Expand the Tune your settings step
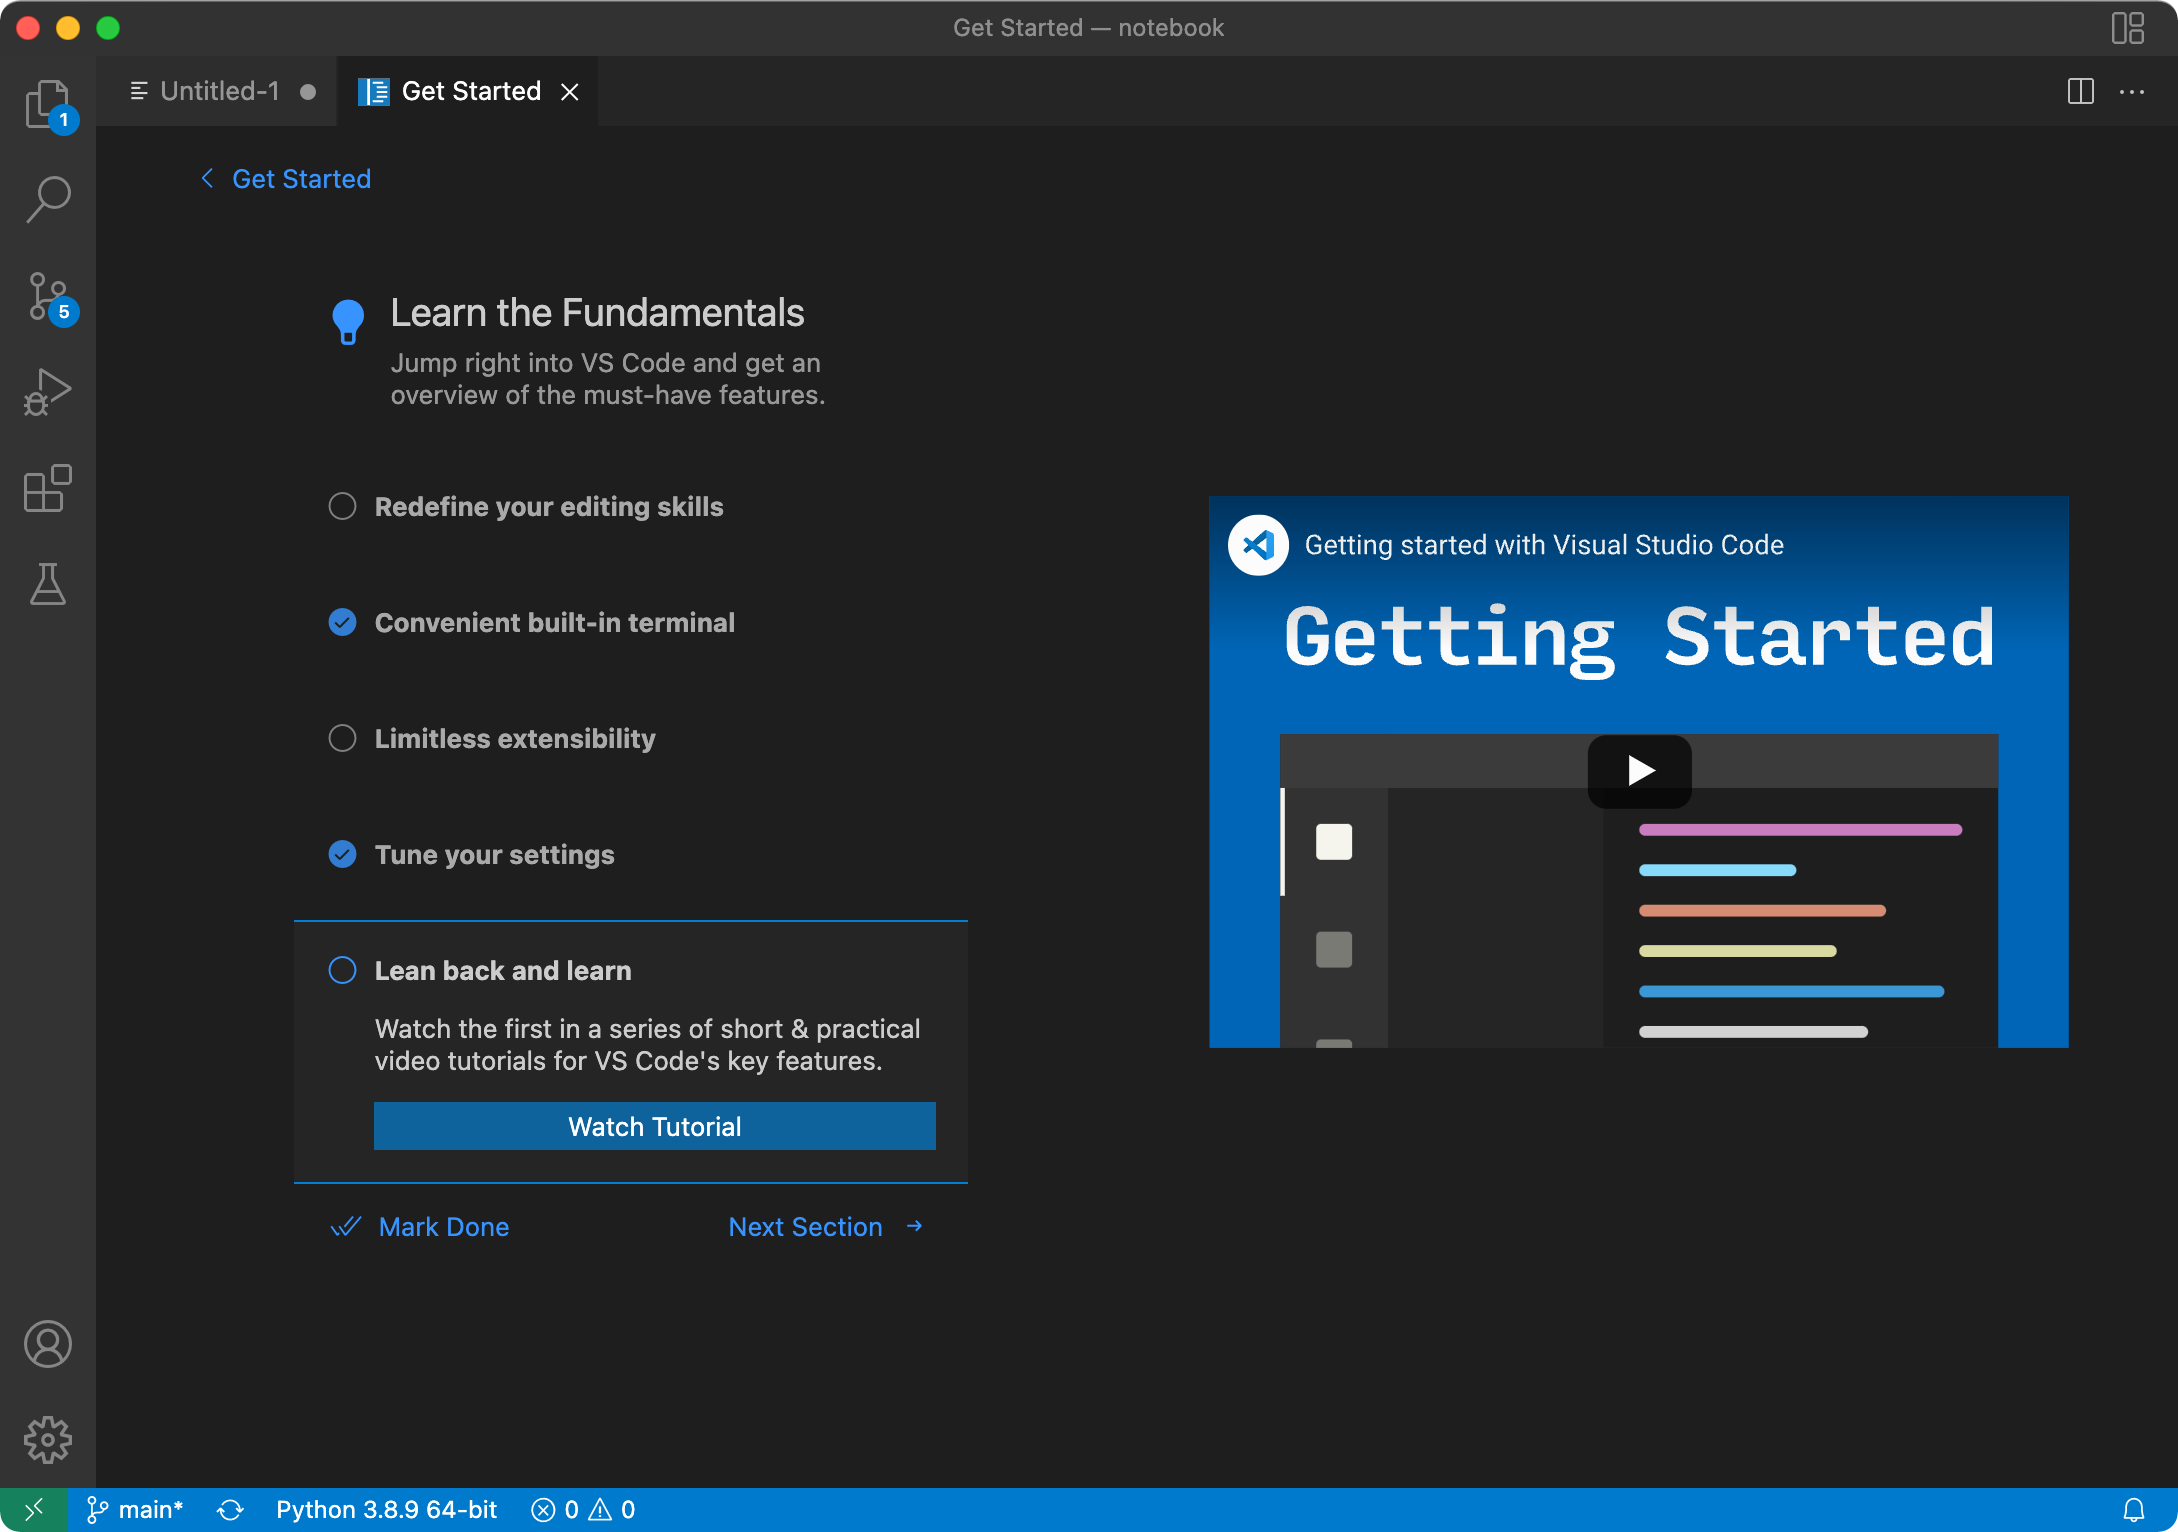 point(495,855)
